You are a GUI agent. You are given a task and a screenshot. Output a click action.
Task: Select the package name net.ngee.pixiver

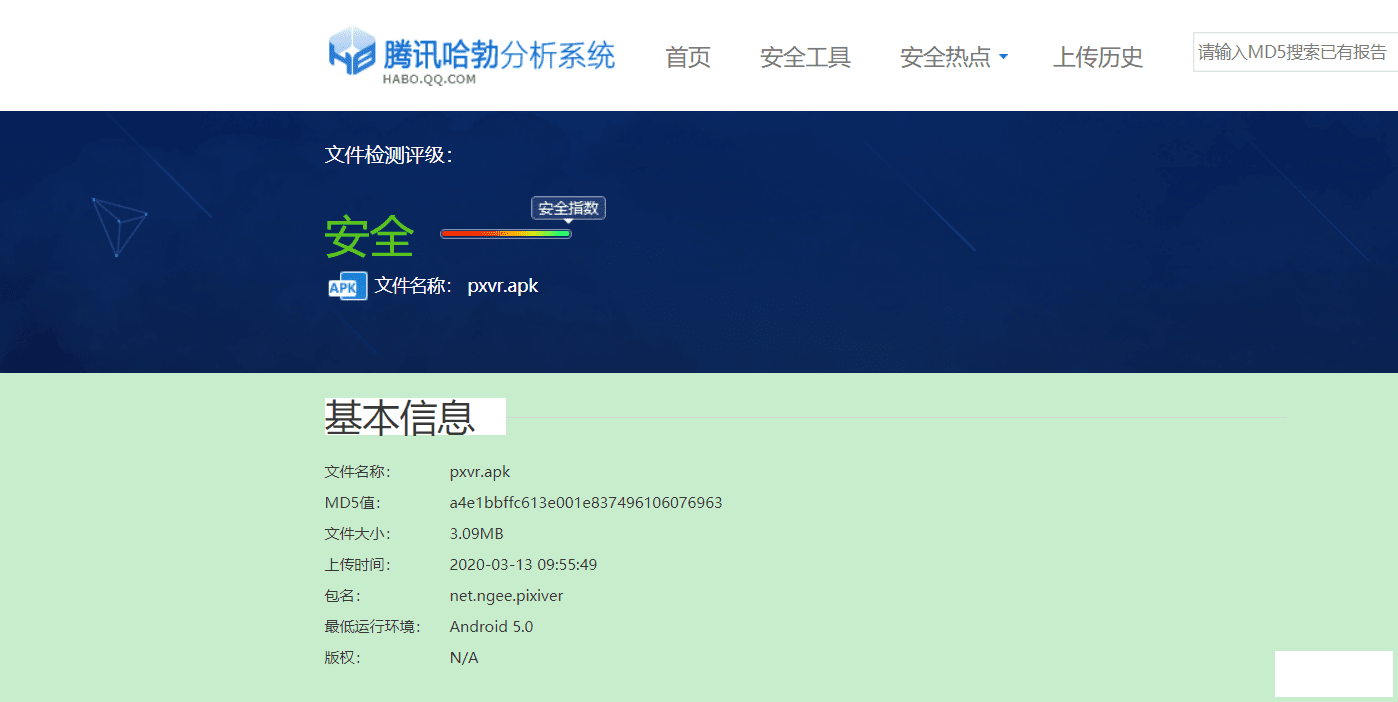coord(507,595)
